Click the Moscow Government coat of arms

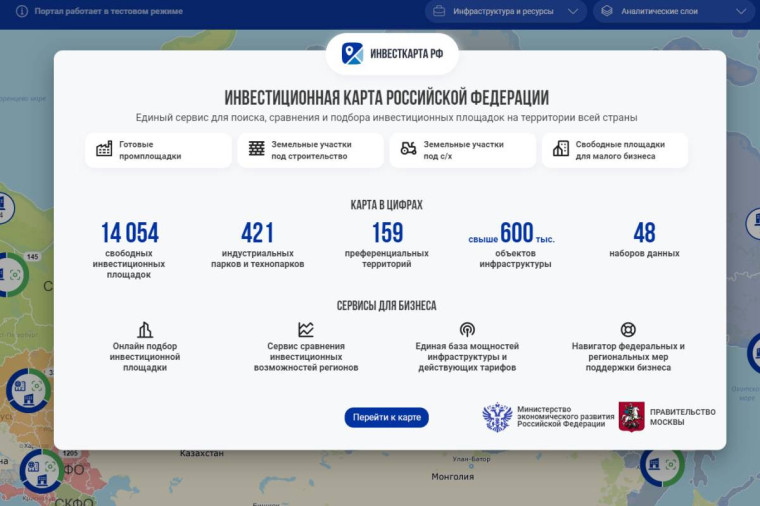coord(632,416)
